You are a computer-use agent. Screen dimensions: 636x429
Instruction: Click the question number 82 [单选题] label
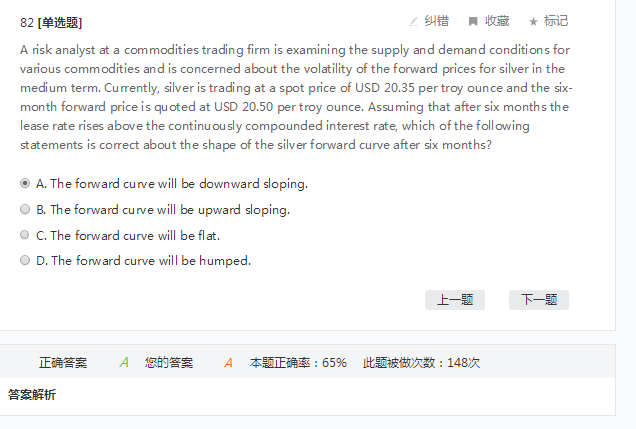pyautogui.click(x=50, y=22)
